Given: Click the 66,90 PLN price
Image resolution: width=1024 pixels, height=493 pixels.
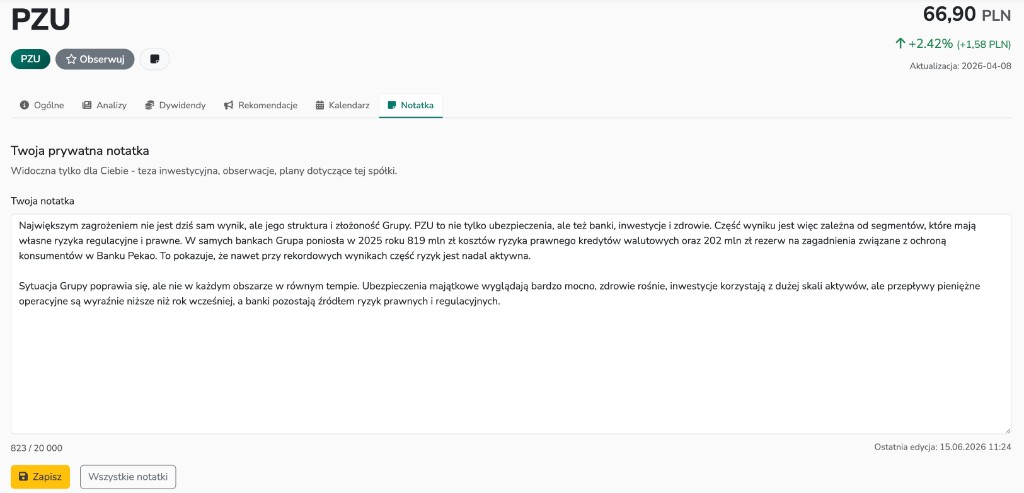Looking at the screenshot, I should (x=967, y=14).
